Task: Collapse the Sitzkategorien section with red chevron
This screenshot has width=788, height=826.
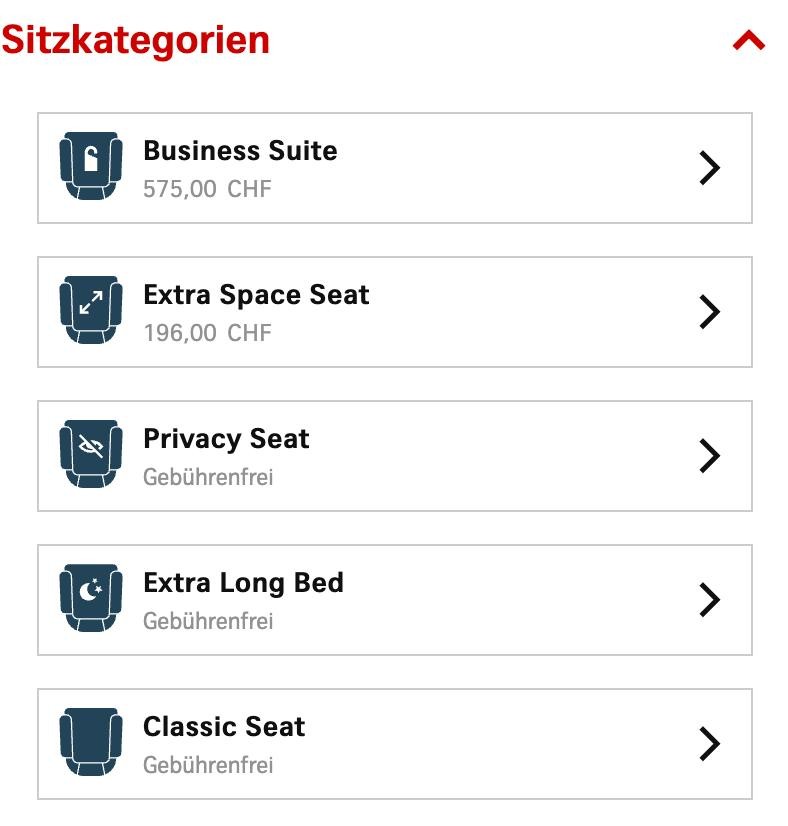Action: (x=748, y=41)
